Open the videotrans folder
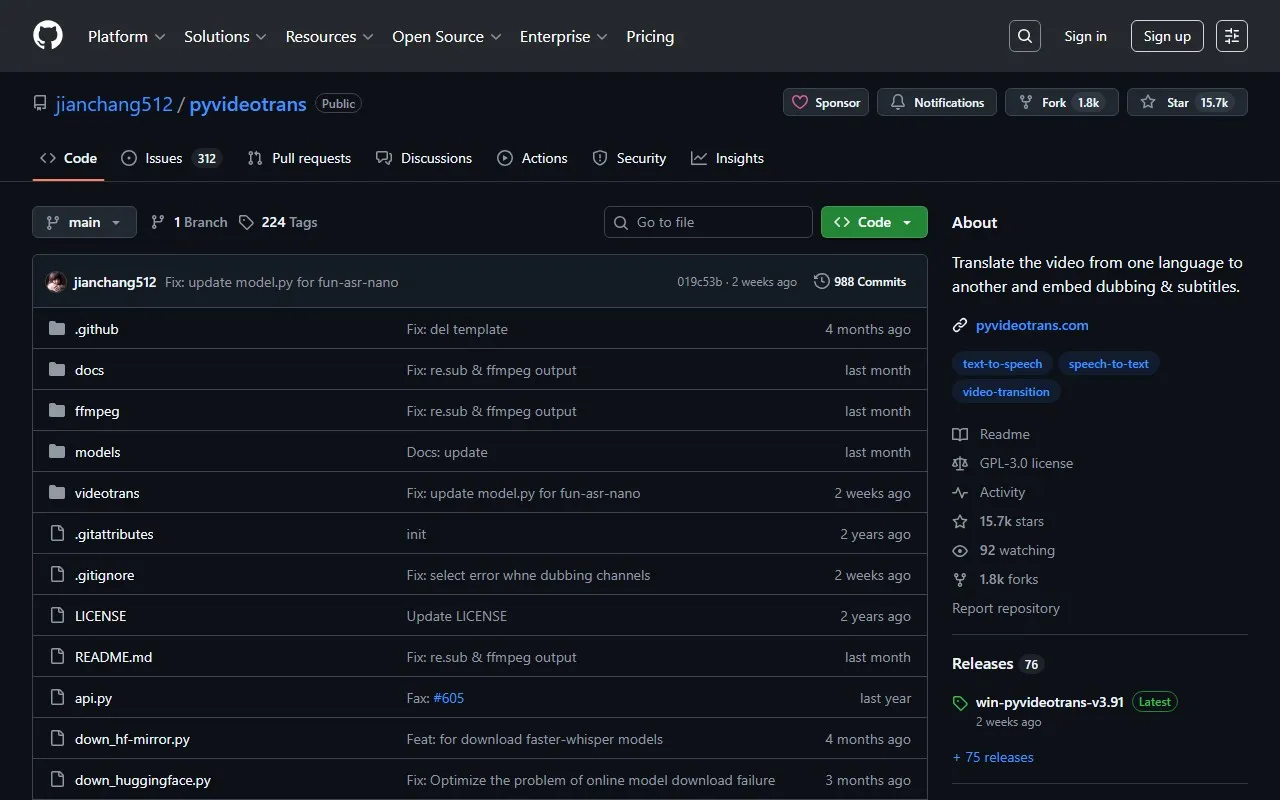 click(107, 493)
